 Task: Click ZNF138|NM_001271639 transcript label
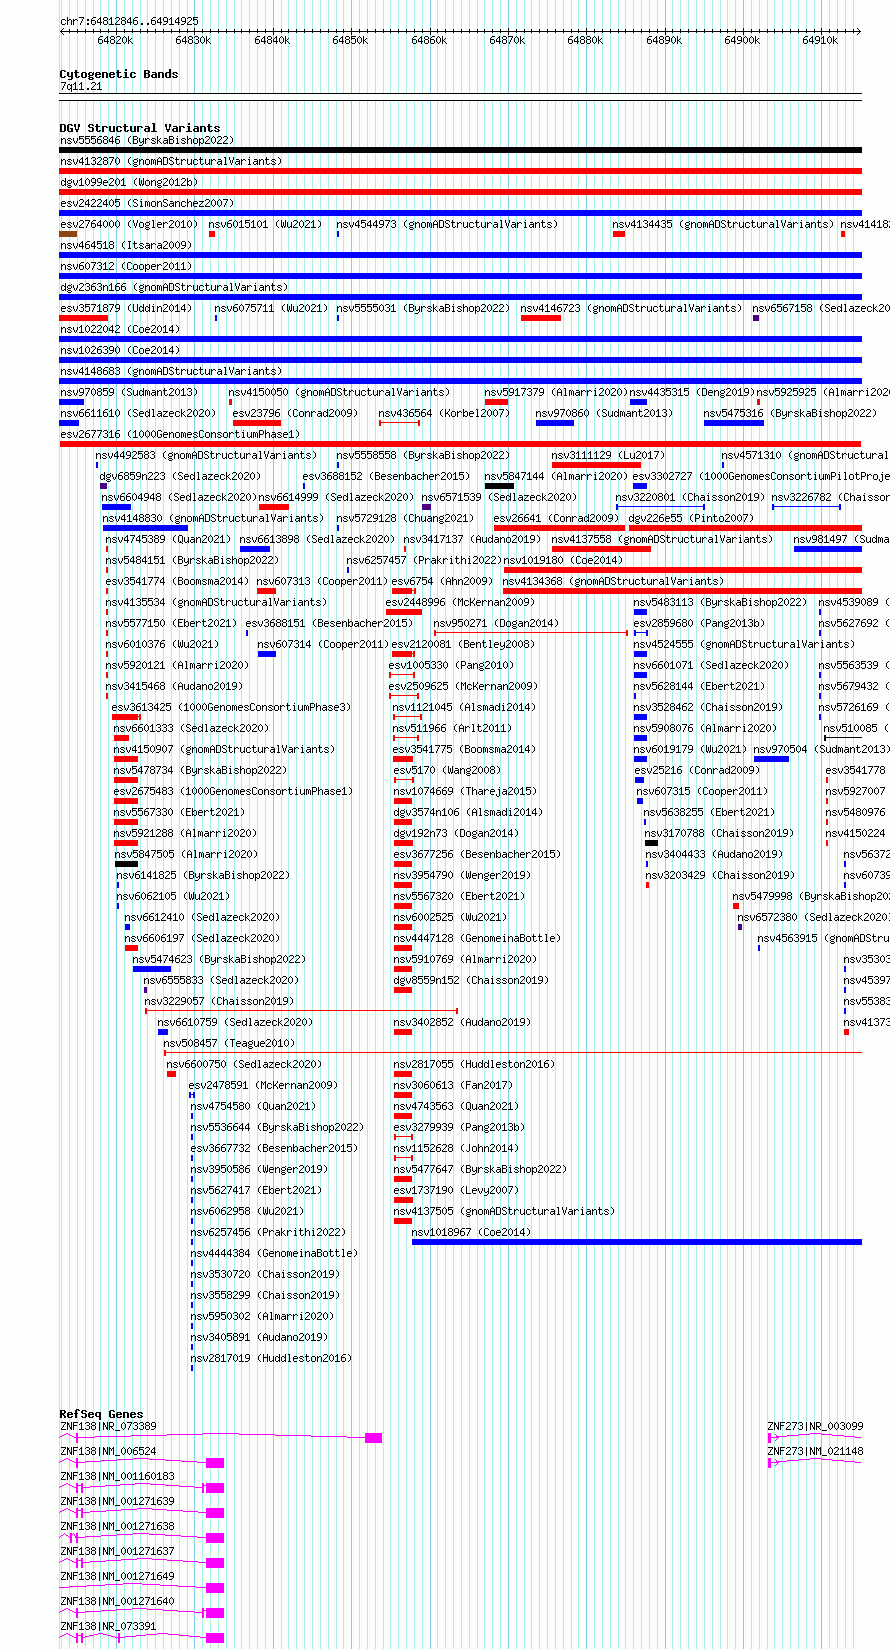click(x=117, y=1501)
